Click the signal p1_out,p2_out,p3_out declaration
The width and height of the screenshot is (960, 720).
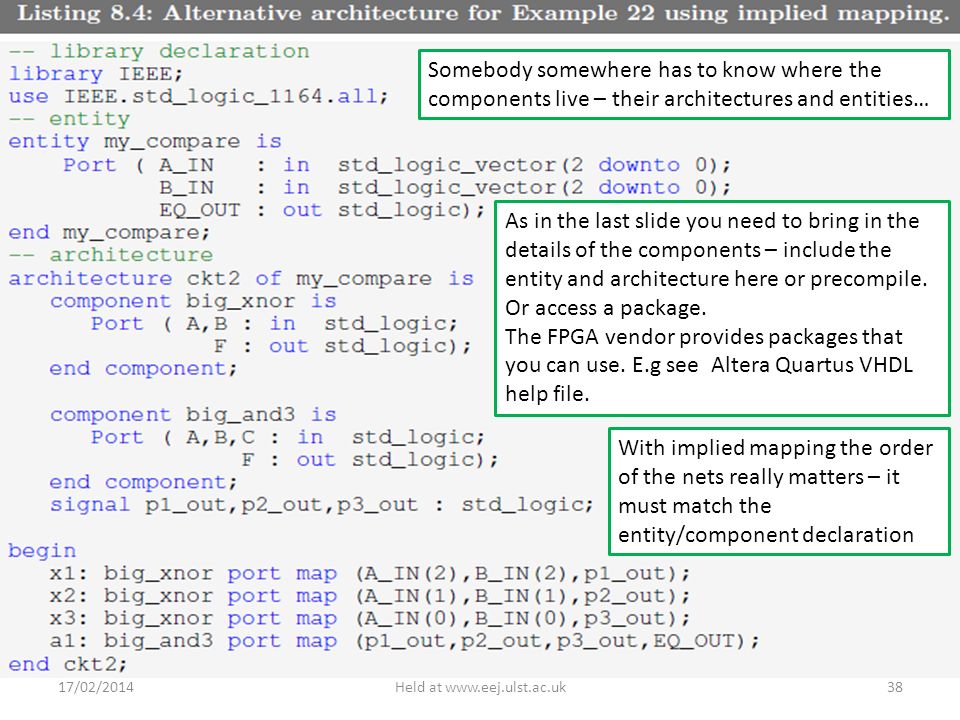[x=322, y=506]
